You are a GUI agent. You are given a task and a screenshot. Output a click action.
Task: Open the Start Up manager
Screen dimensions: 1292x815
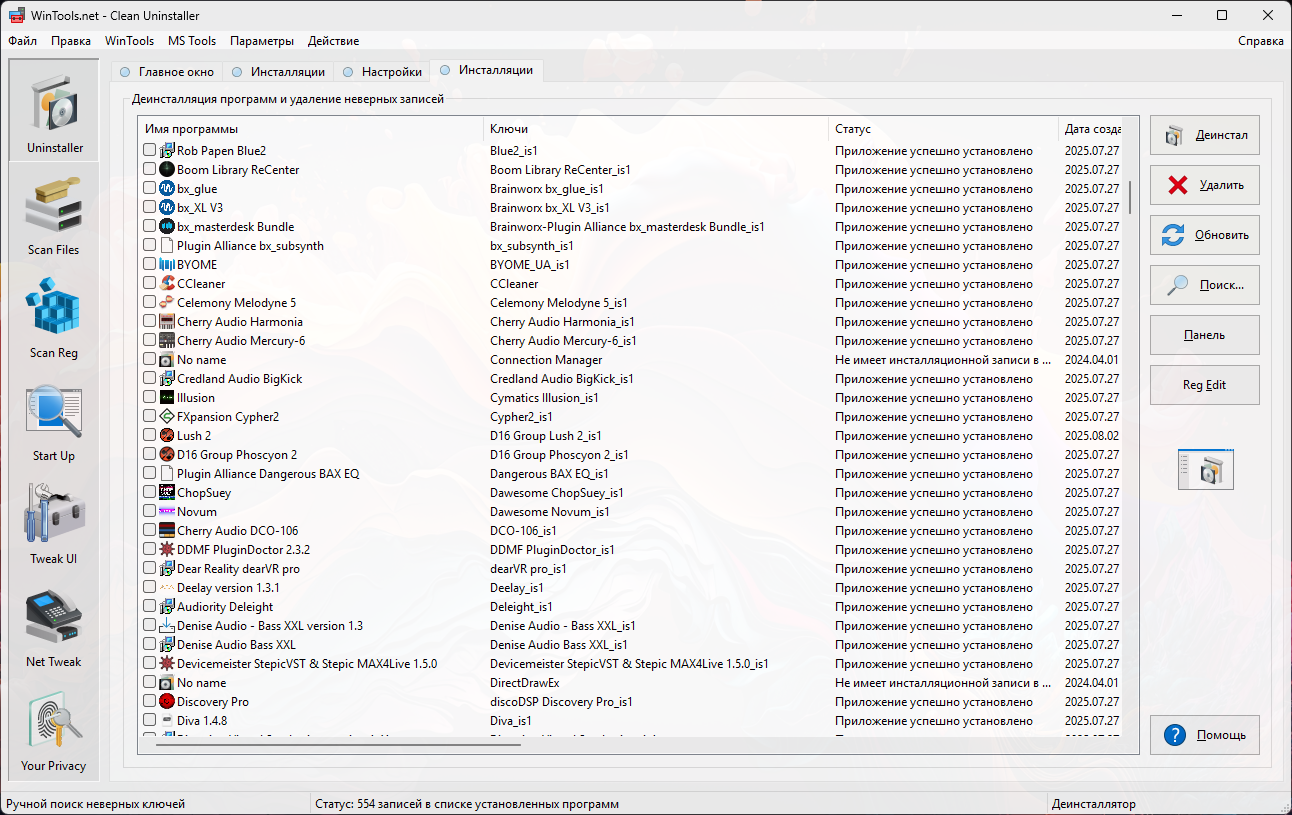point(54,420)
